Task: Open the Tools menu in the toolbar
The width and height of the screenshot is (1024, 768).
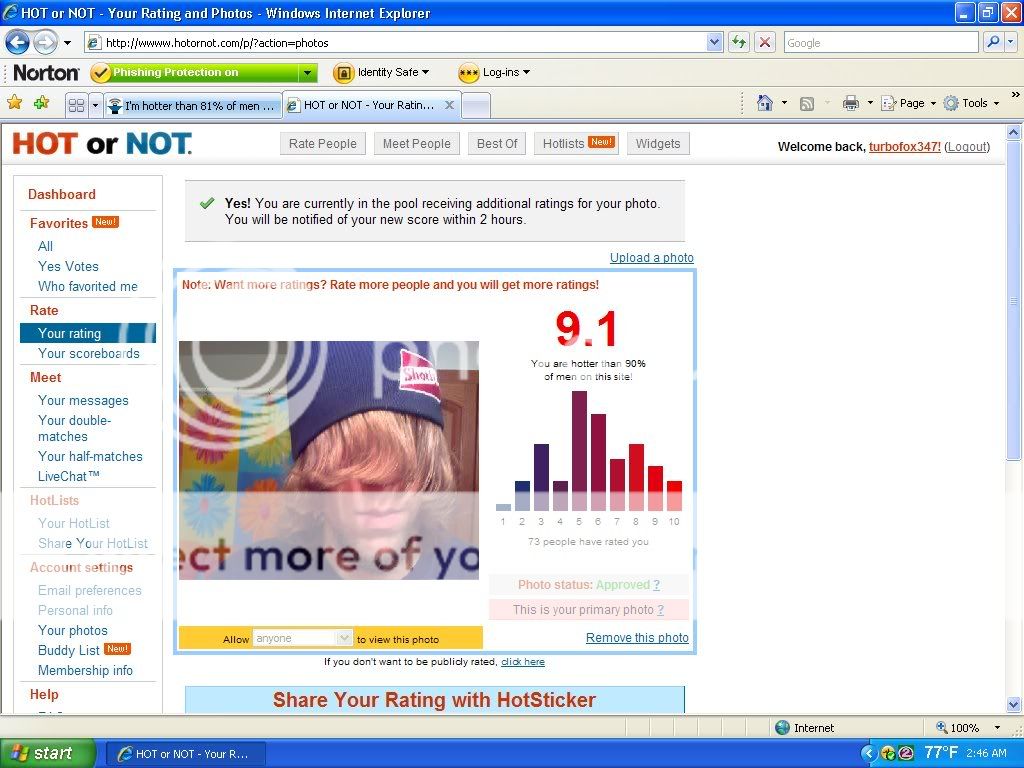Action: [x=971, y=103]
